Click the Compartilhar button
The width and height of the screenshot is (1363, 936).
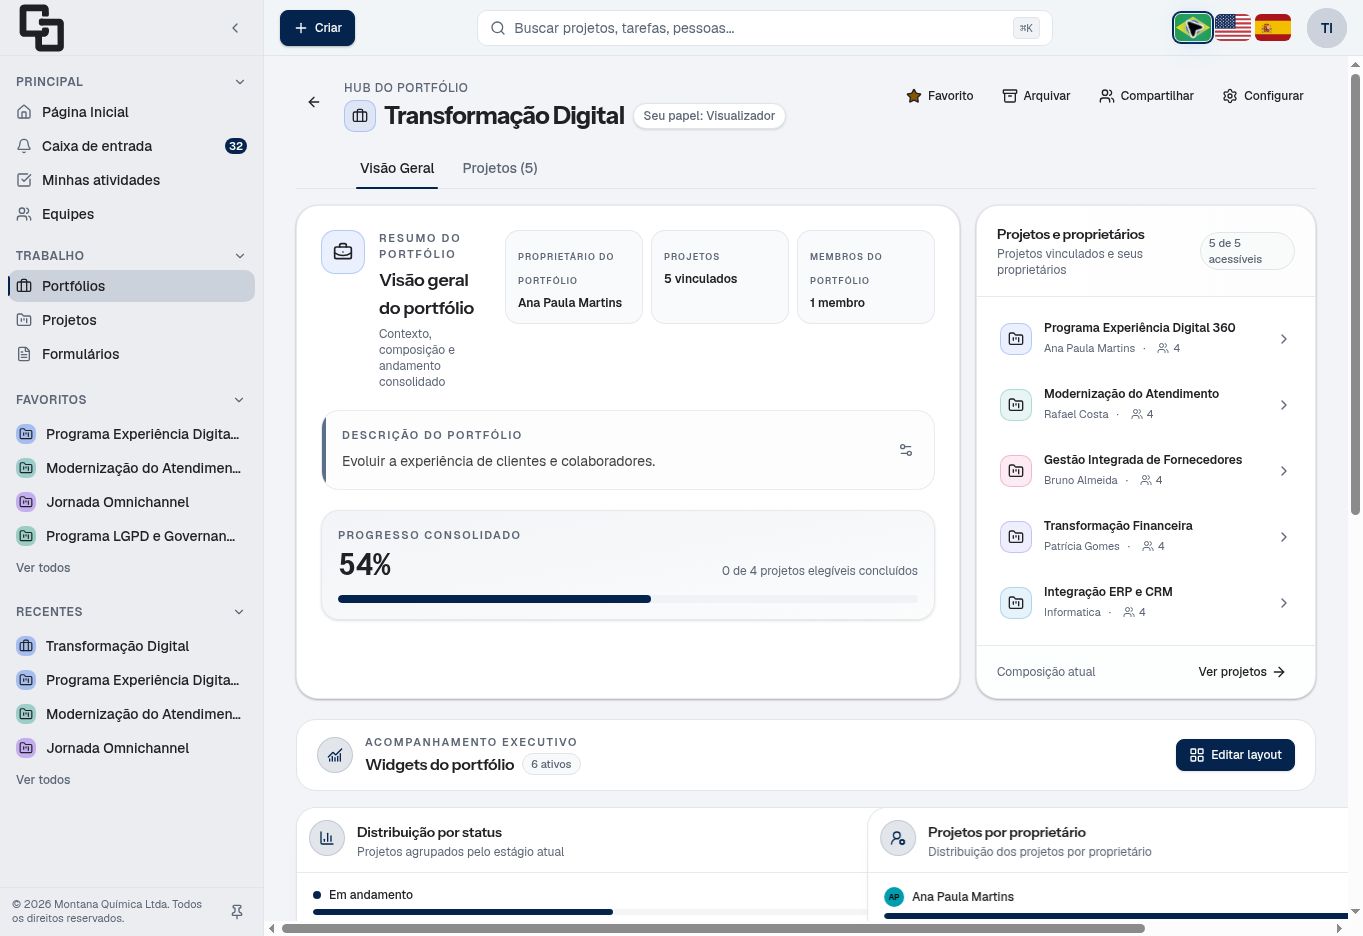[x=1146, y=96]
